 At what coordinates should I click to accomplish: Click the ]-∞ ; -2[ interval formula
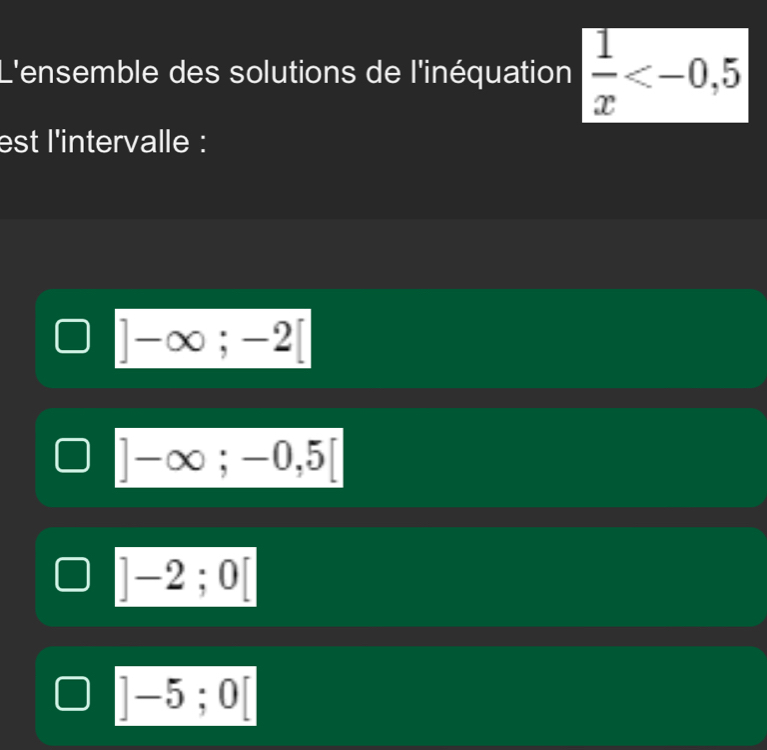click(x=212, y=339)
